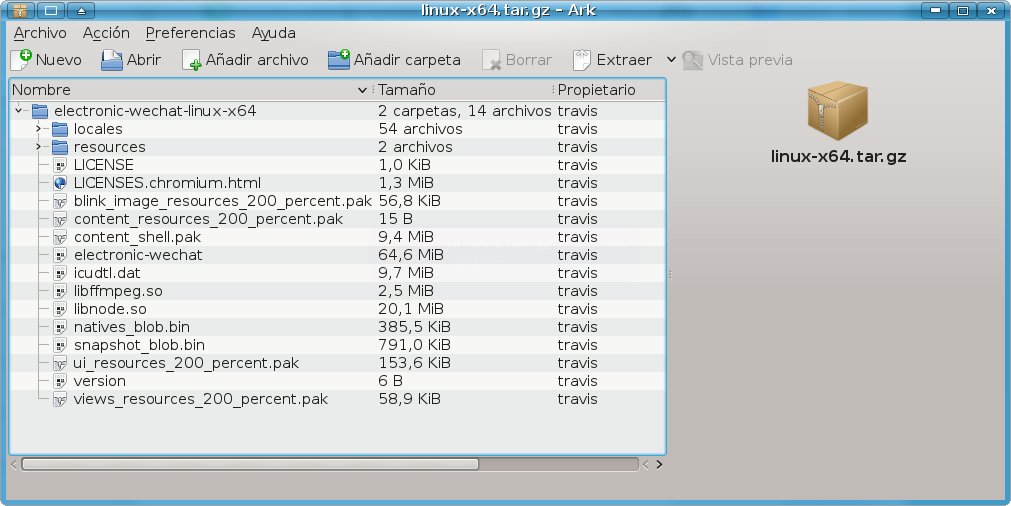Click the scrollbar right arrow

point(659,464)
